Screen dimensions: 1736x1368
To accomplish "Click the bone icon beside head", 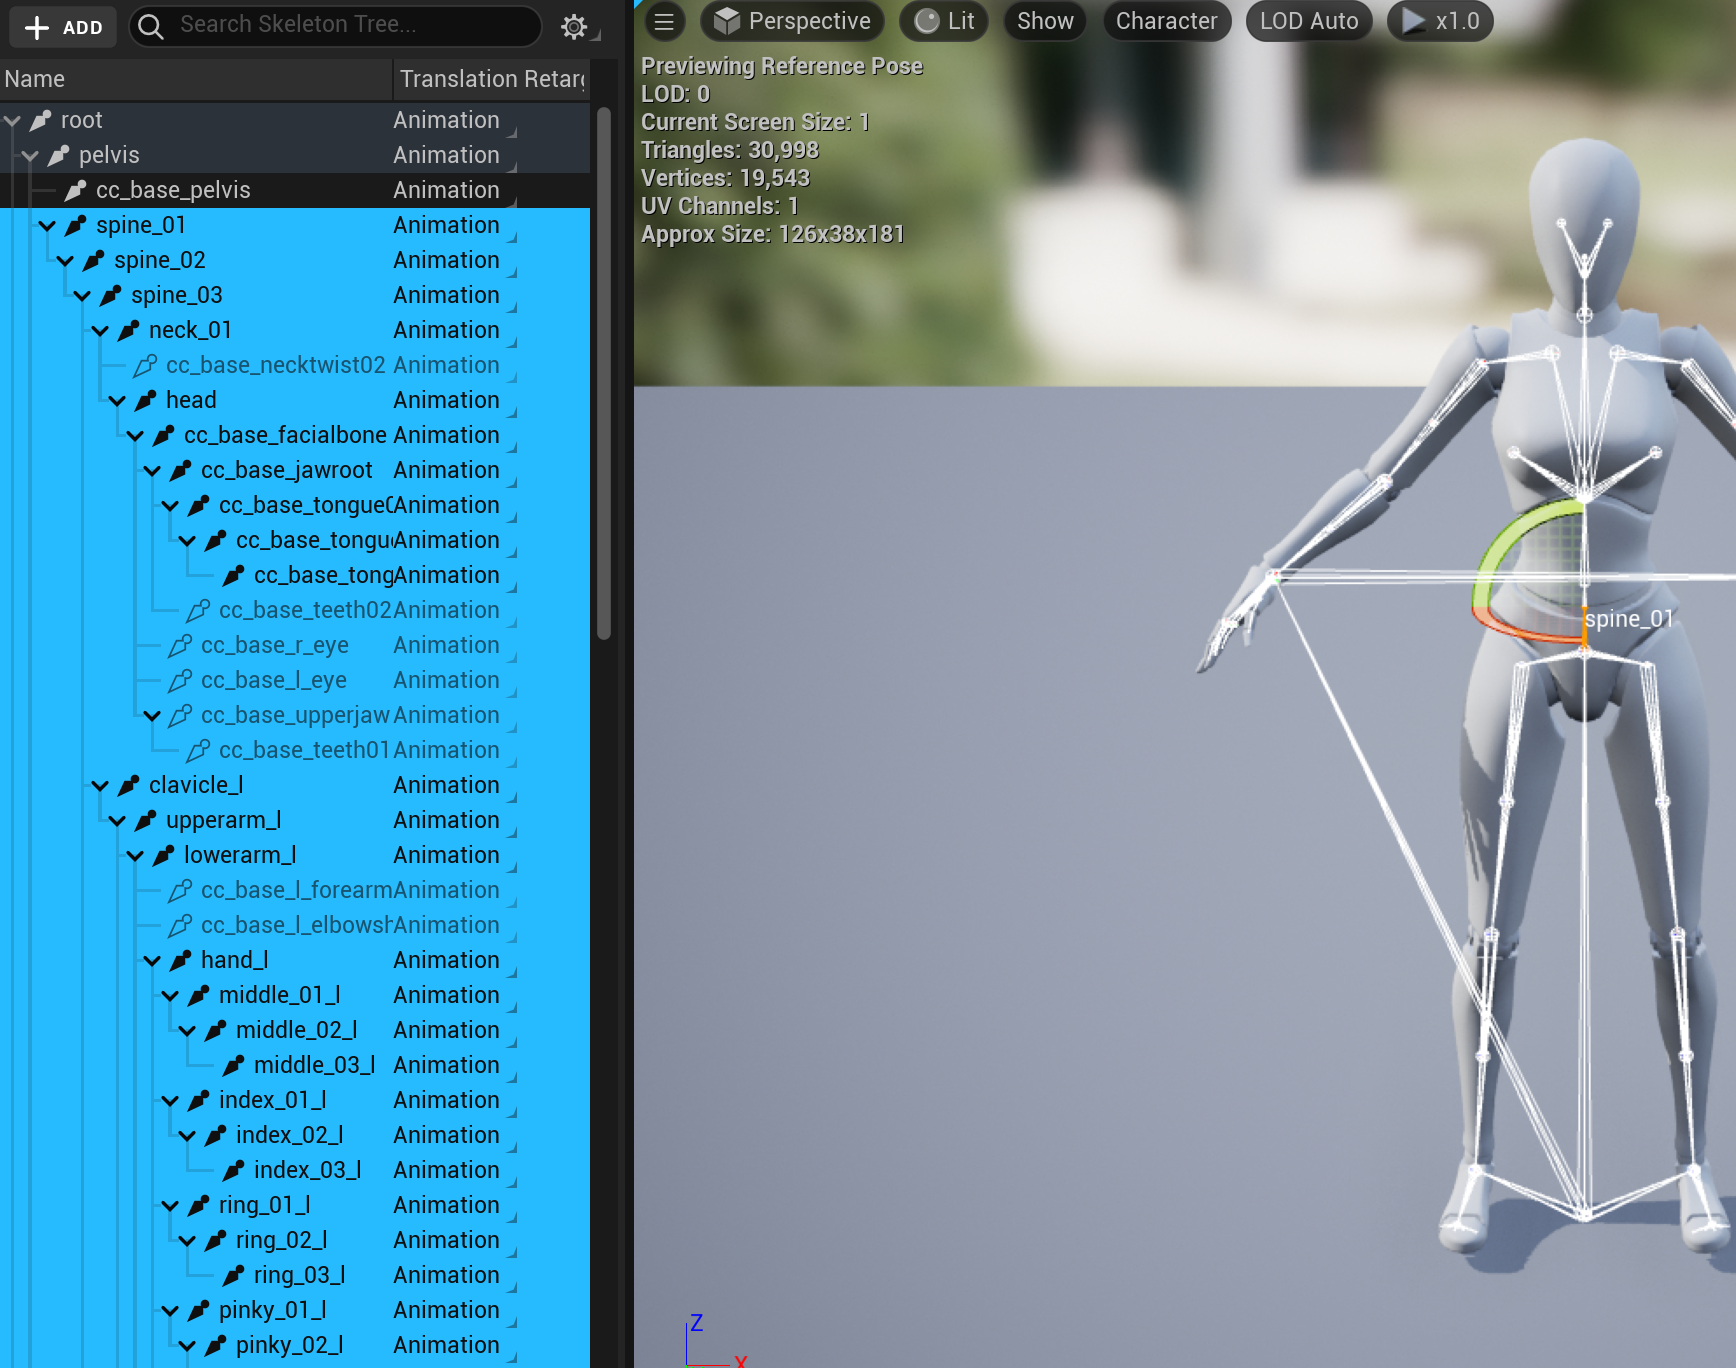I will (146, 400).
